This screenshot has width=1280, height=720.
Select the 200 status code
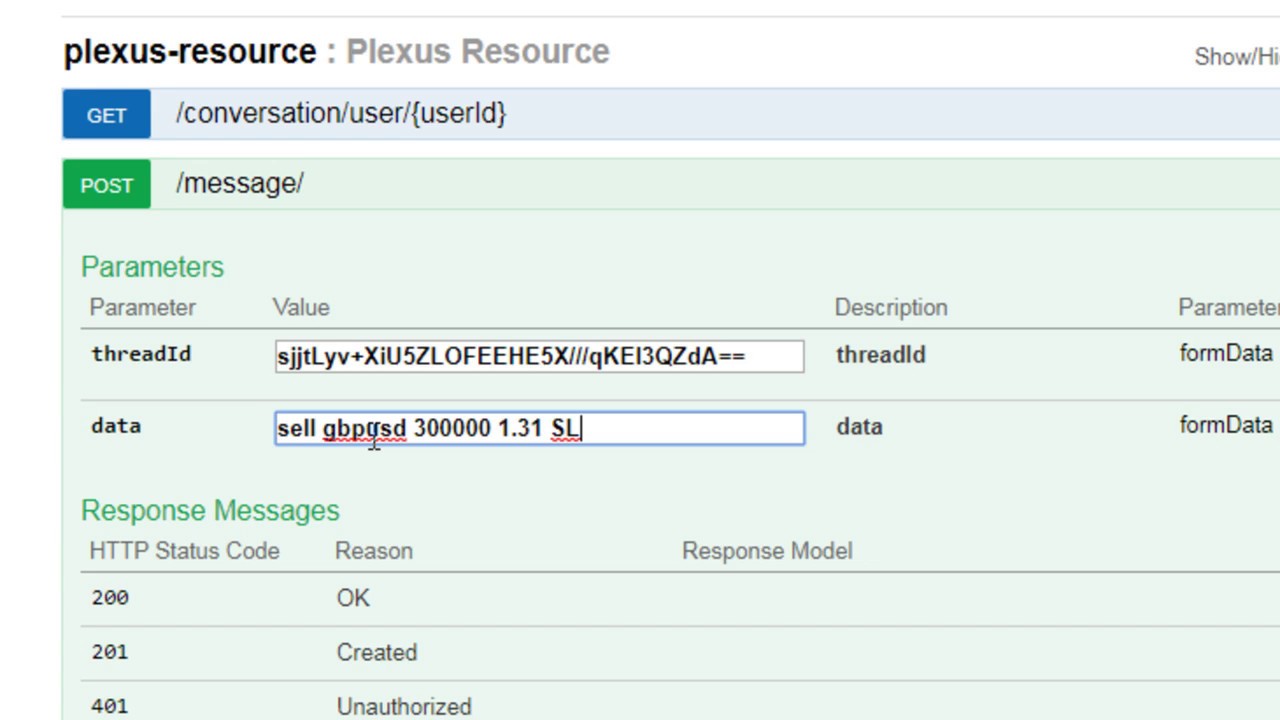(110, 598)
